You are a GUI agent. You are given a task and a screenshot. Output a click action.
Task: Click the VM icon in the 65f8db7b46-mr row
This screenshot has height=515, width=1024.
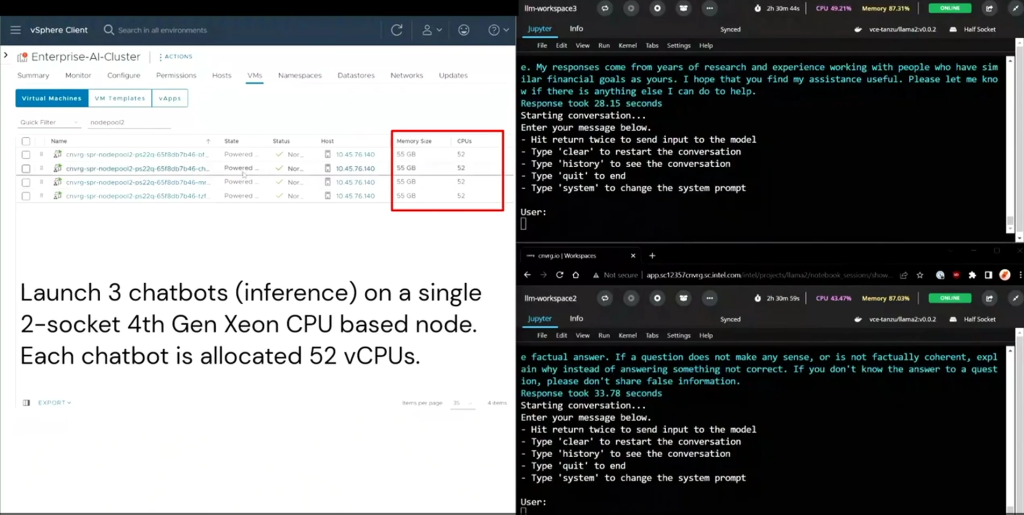(57, 182)
